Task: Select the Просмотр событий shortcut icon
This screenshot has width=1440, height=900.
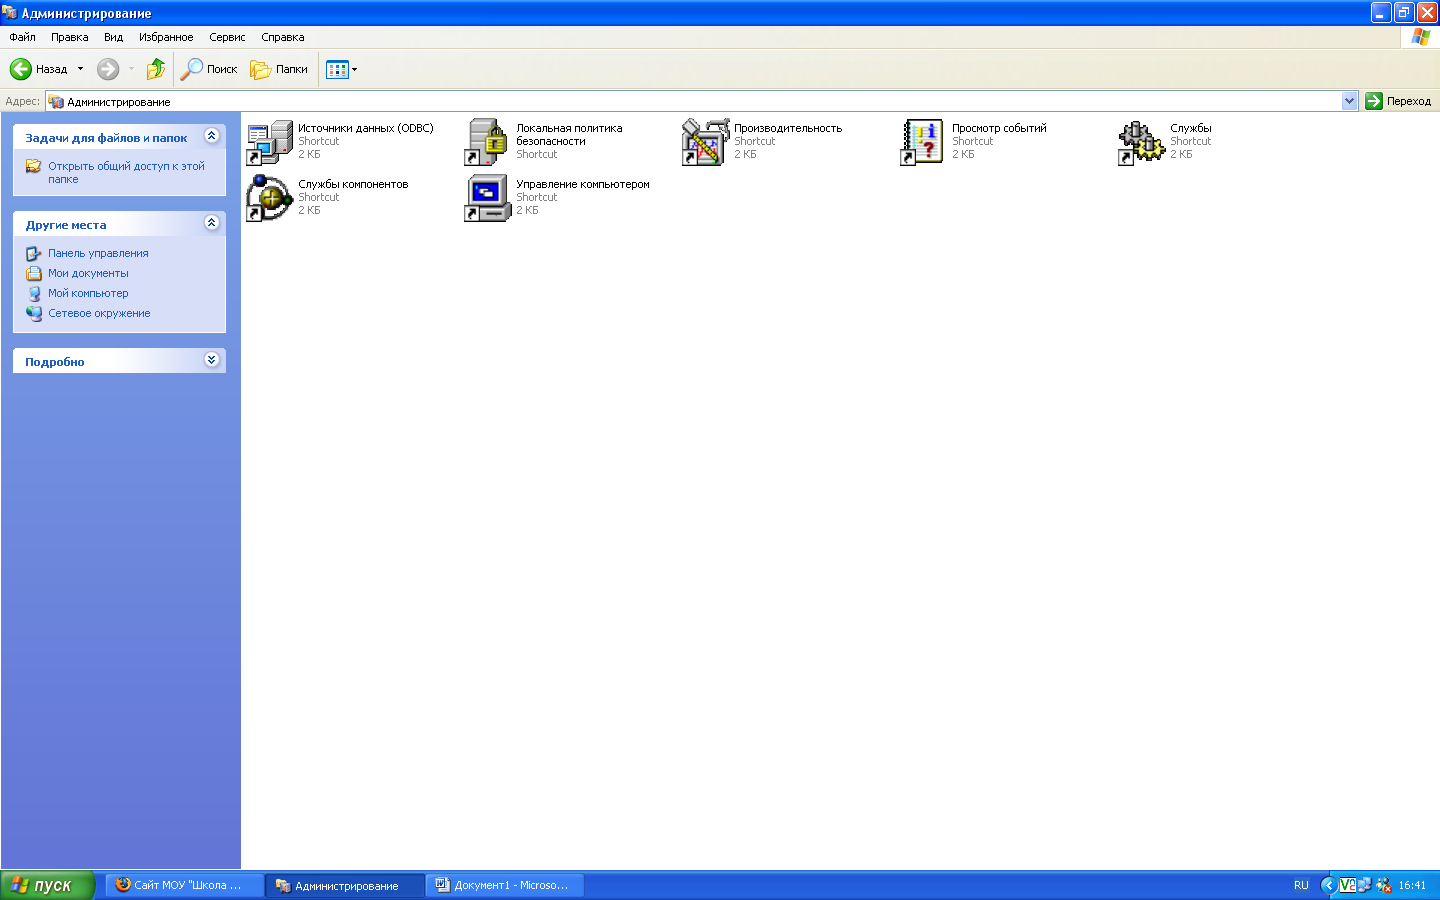Action: pyautogui.click(x=923, y=142)
